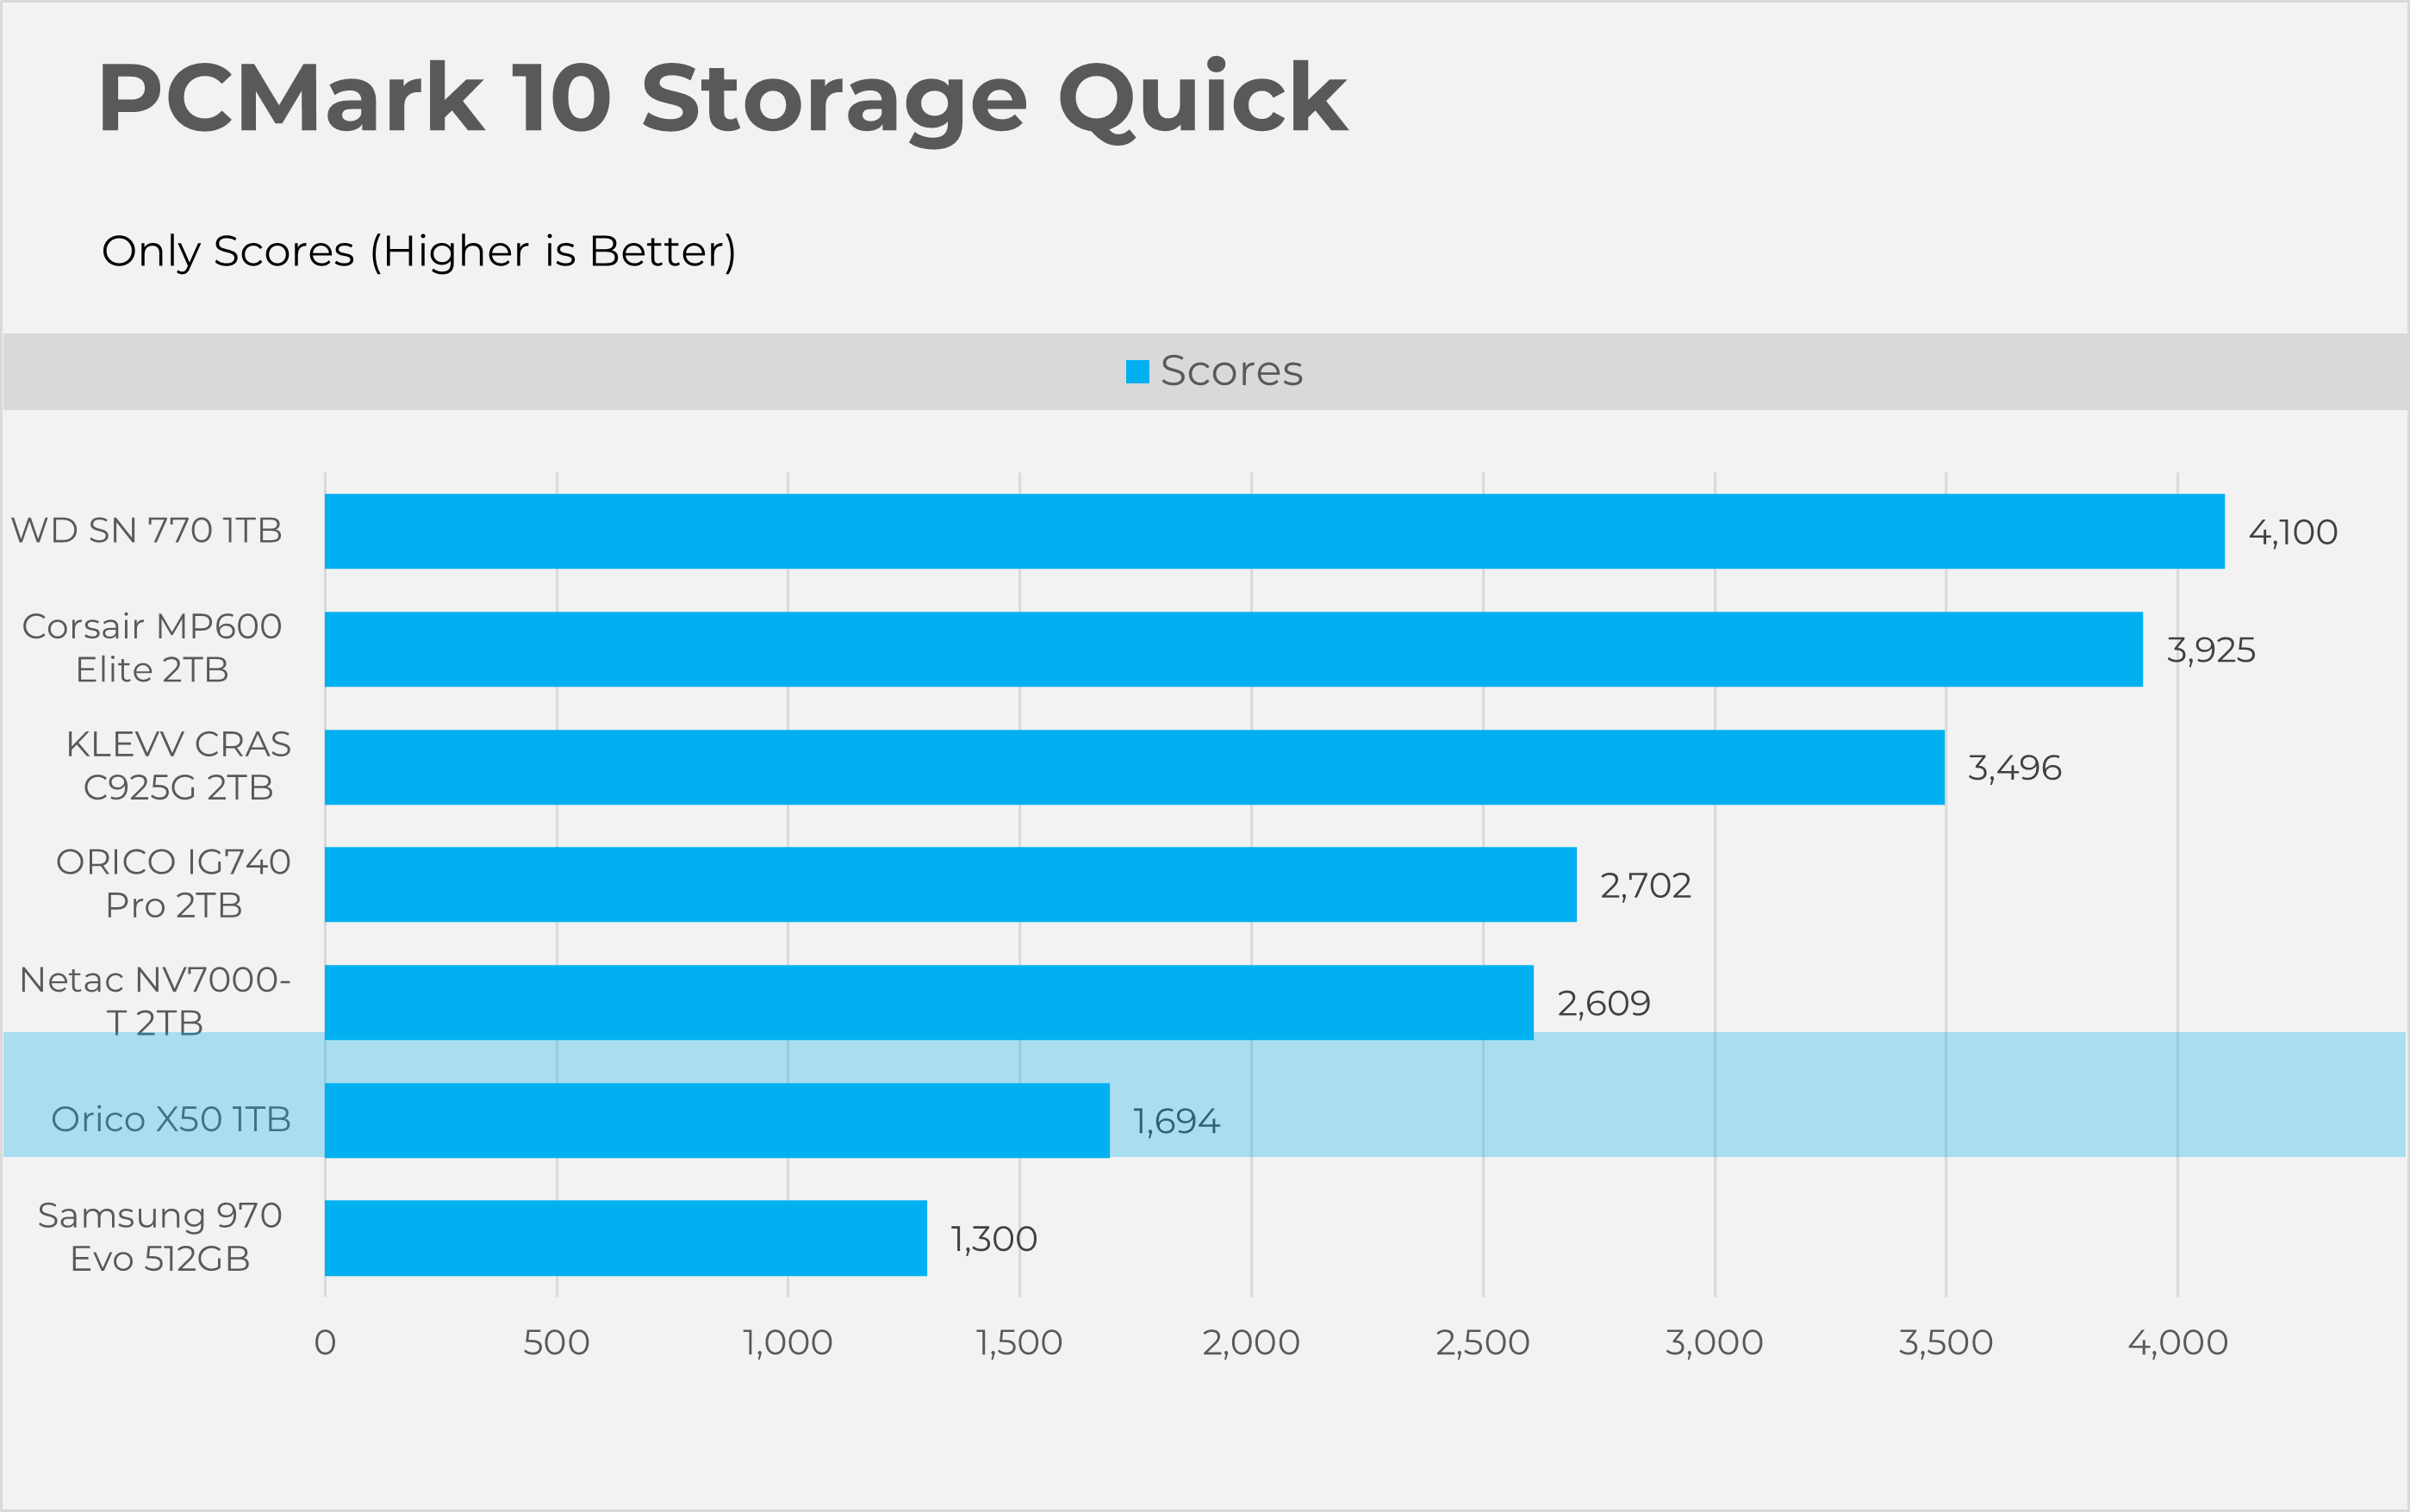Click the 1,694 data label
This screenshot has height=1512, width=2410.
point(1175,1121)
